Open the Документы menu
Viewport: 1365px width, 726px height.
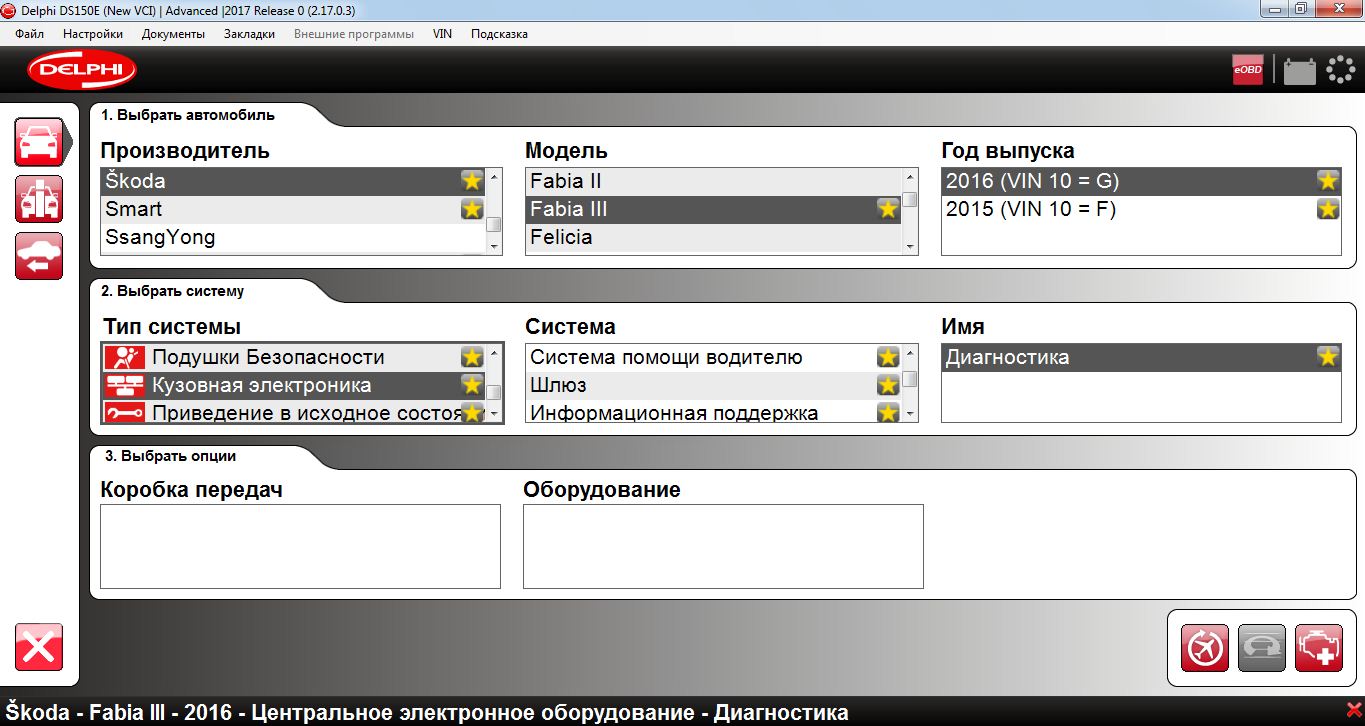pyautogui.click(x=173, y=34)
